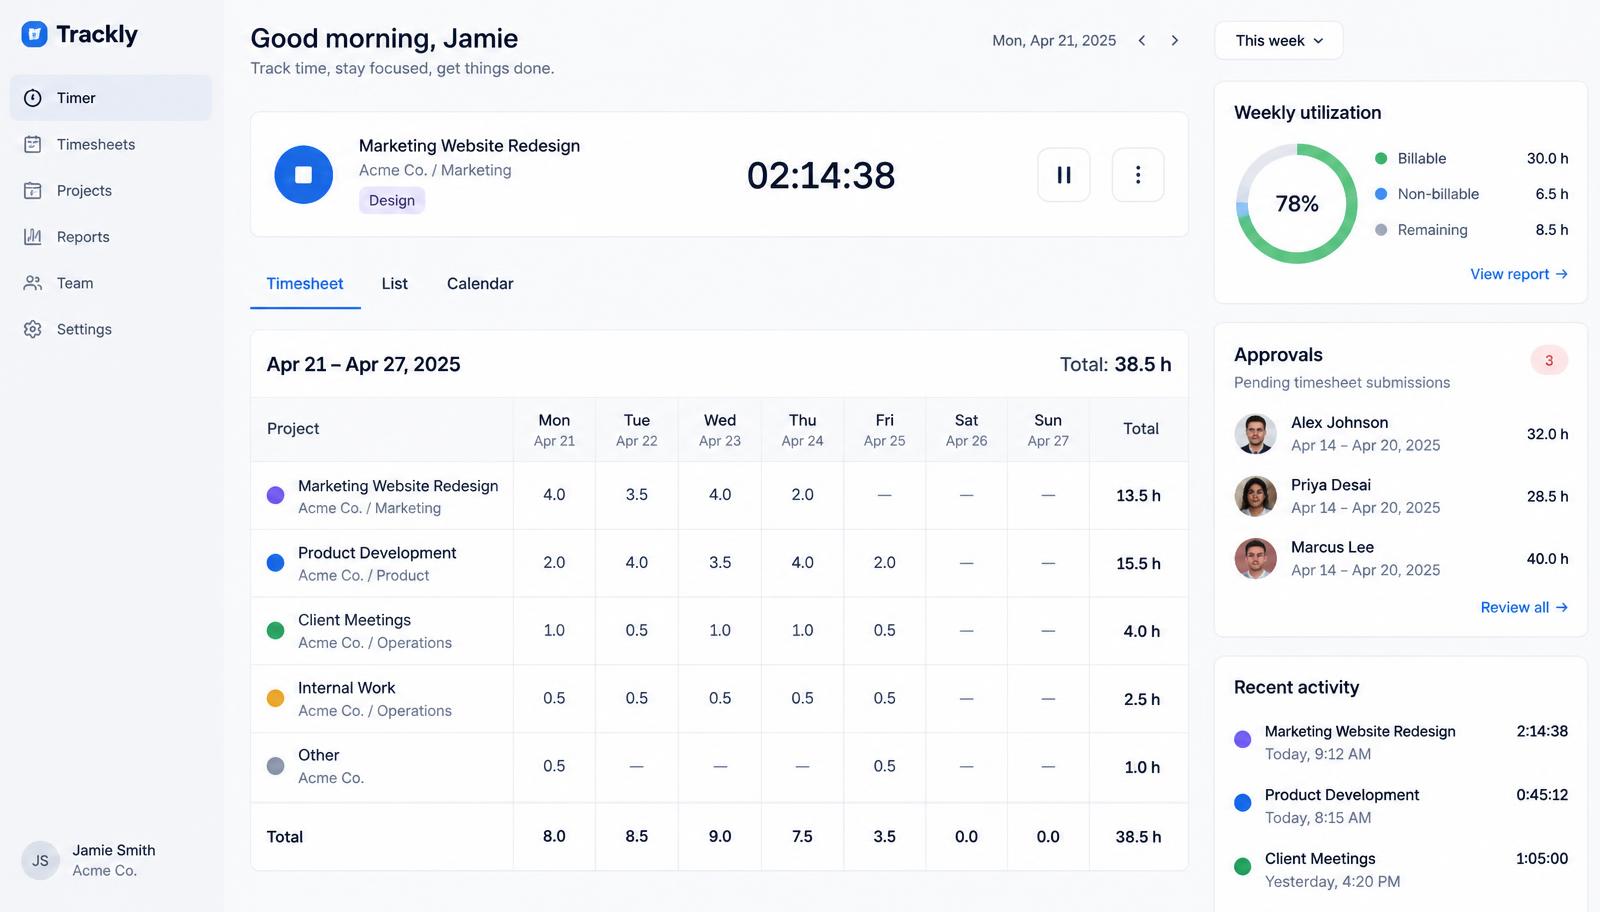
Task: Click the Sat Apr 26 column header
Action: point(967,429)
